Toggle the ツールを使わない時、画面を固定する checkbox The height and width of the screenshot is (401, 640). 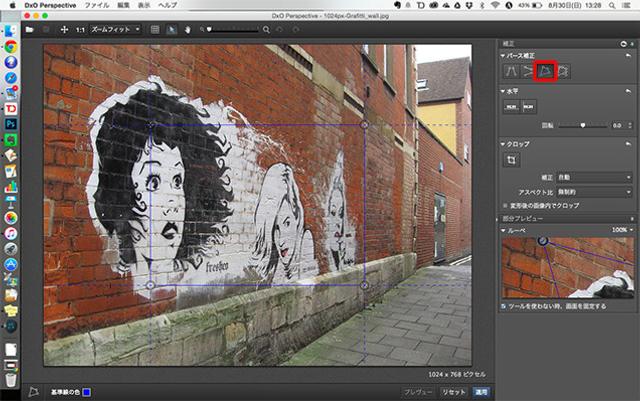tap(505, 306)
